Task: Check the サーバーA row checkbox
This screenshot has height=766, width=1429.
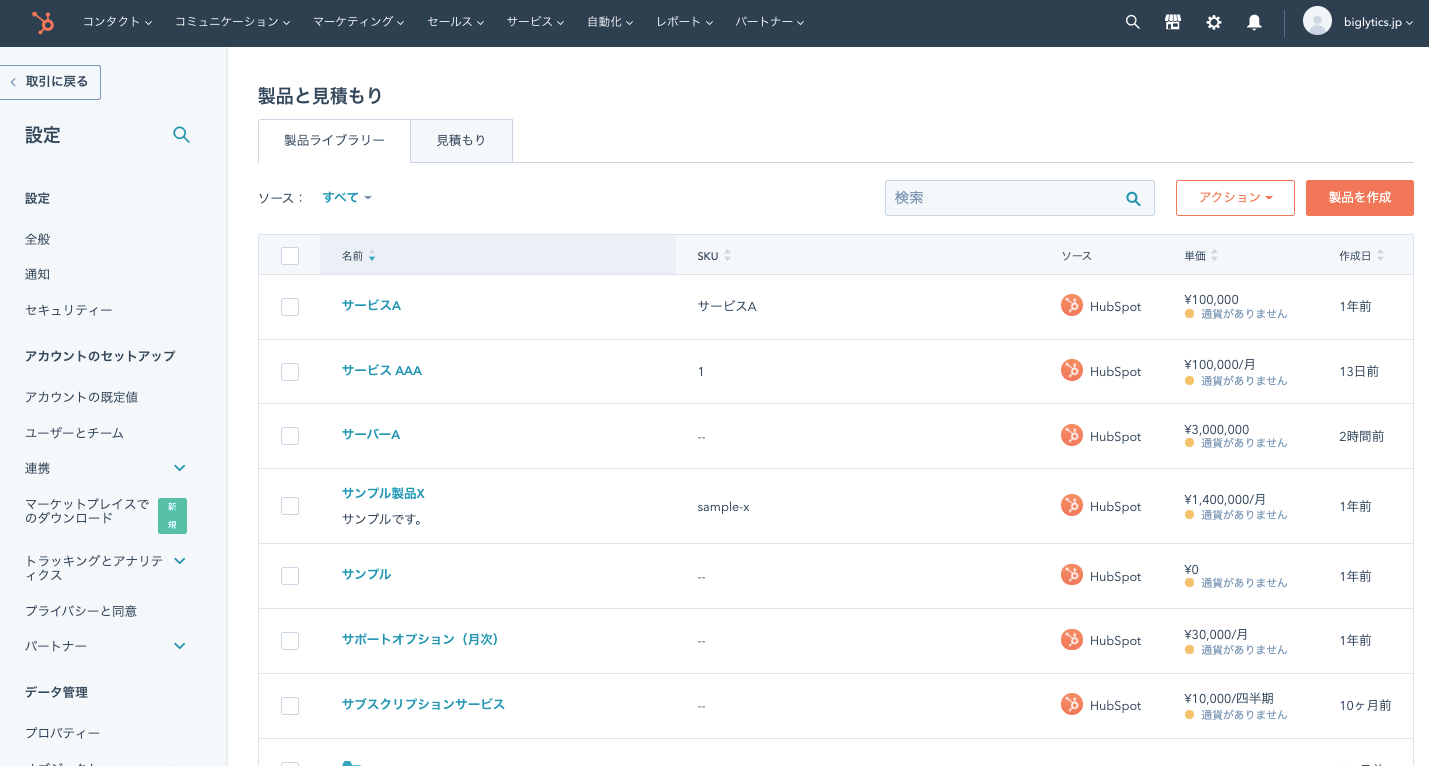Action: [x=290, y=436]
